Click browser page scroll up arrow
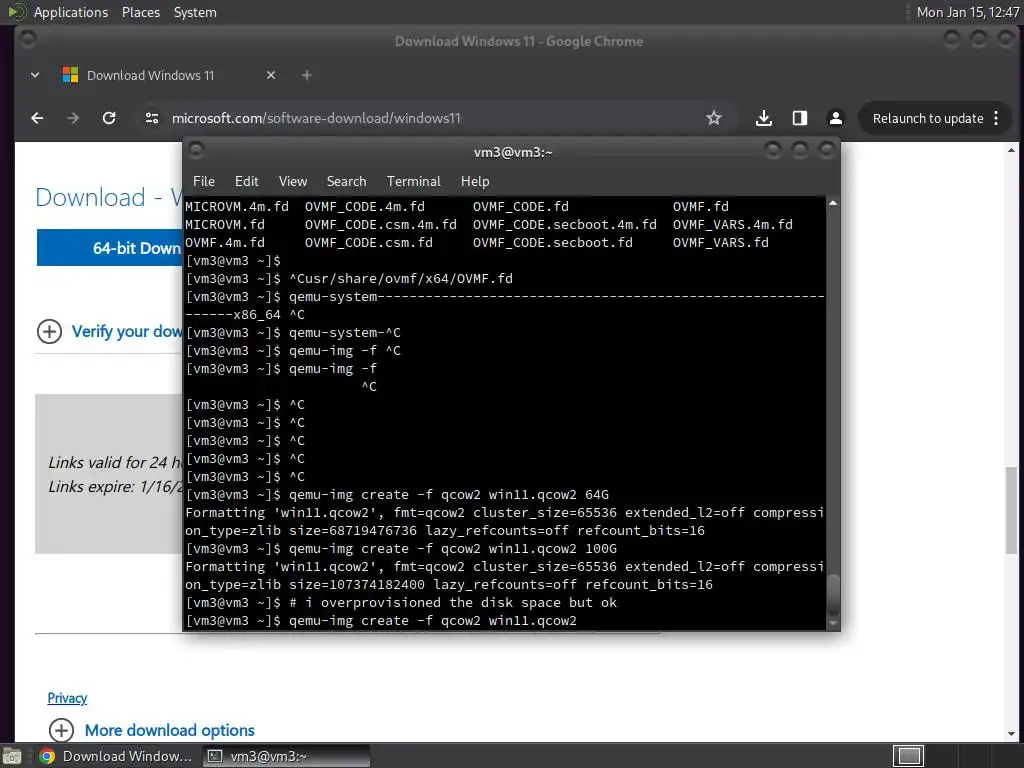 (1011, 150)
